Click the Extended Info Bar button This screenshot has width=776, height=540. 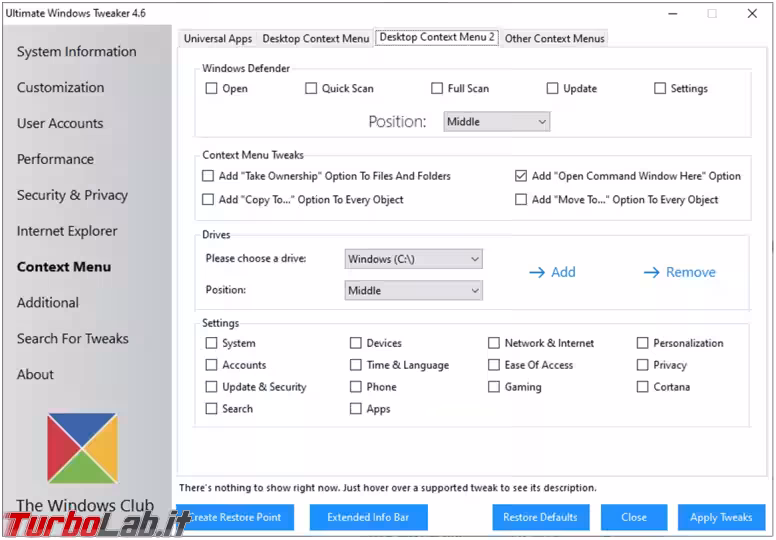[x=369, y=517]
